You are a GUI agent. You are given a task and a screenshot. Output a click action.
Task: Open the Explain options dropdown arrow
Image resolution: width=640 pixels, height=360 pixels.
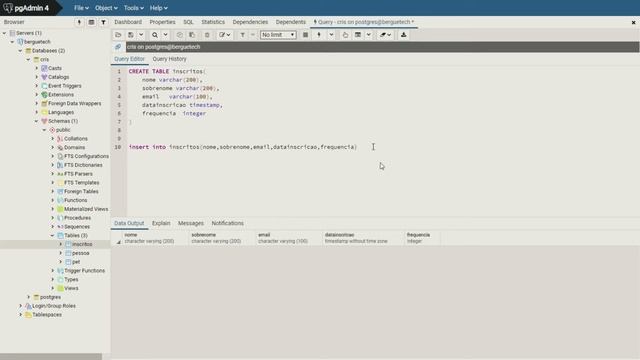pyautogui.click(x=368, y=35)
